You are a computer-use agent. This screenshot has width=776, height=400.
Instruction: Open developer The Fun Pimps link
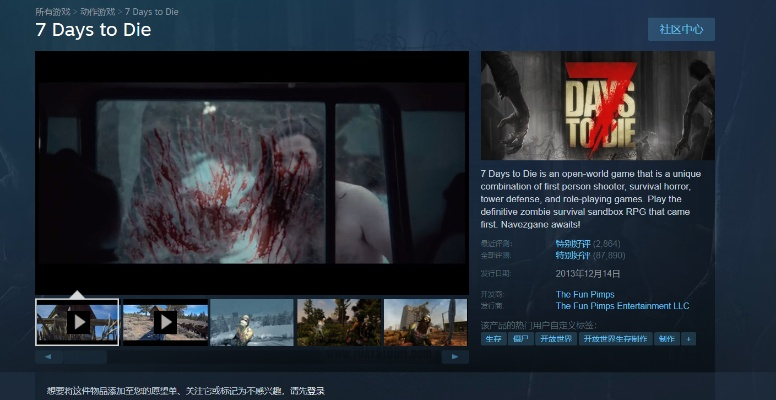(x=585, y=294)
